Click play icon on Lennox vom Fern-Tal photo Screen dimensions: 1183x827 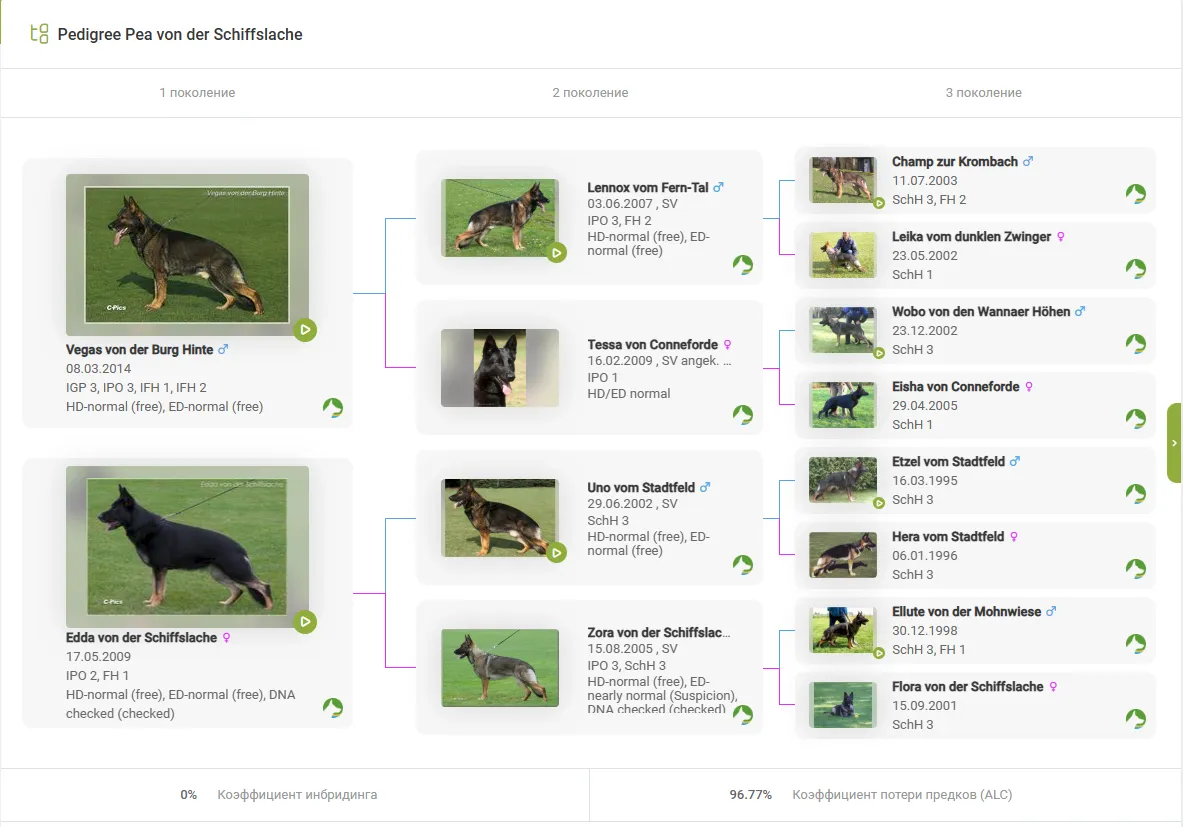556,252
